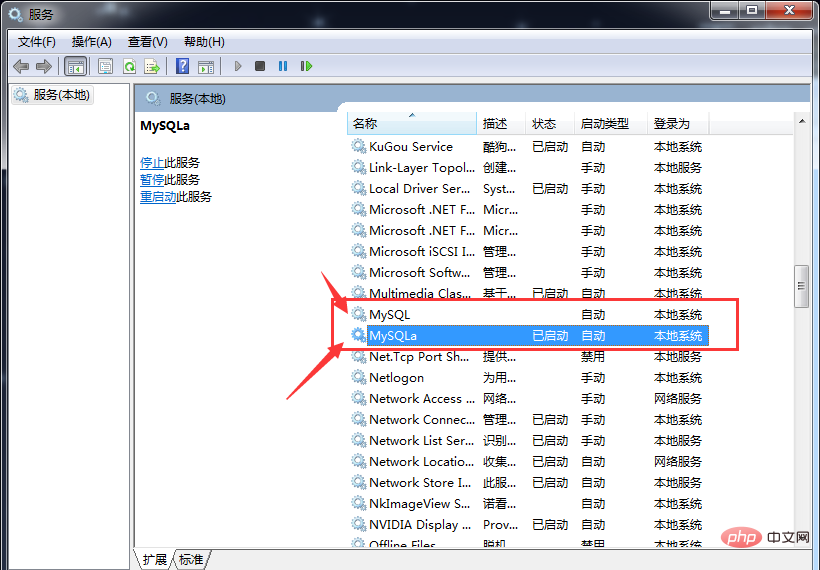820x570 pixels.
Task: Click the gear icon beside Netlogon
Action: tap(358, 377)
